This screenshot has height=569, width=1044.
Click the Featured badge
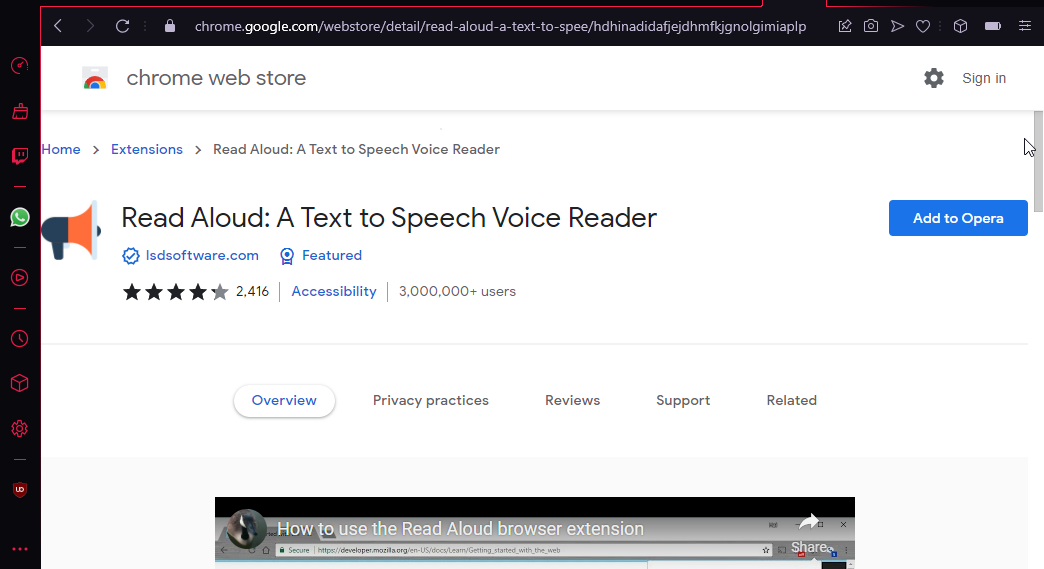tap(321, 256)
